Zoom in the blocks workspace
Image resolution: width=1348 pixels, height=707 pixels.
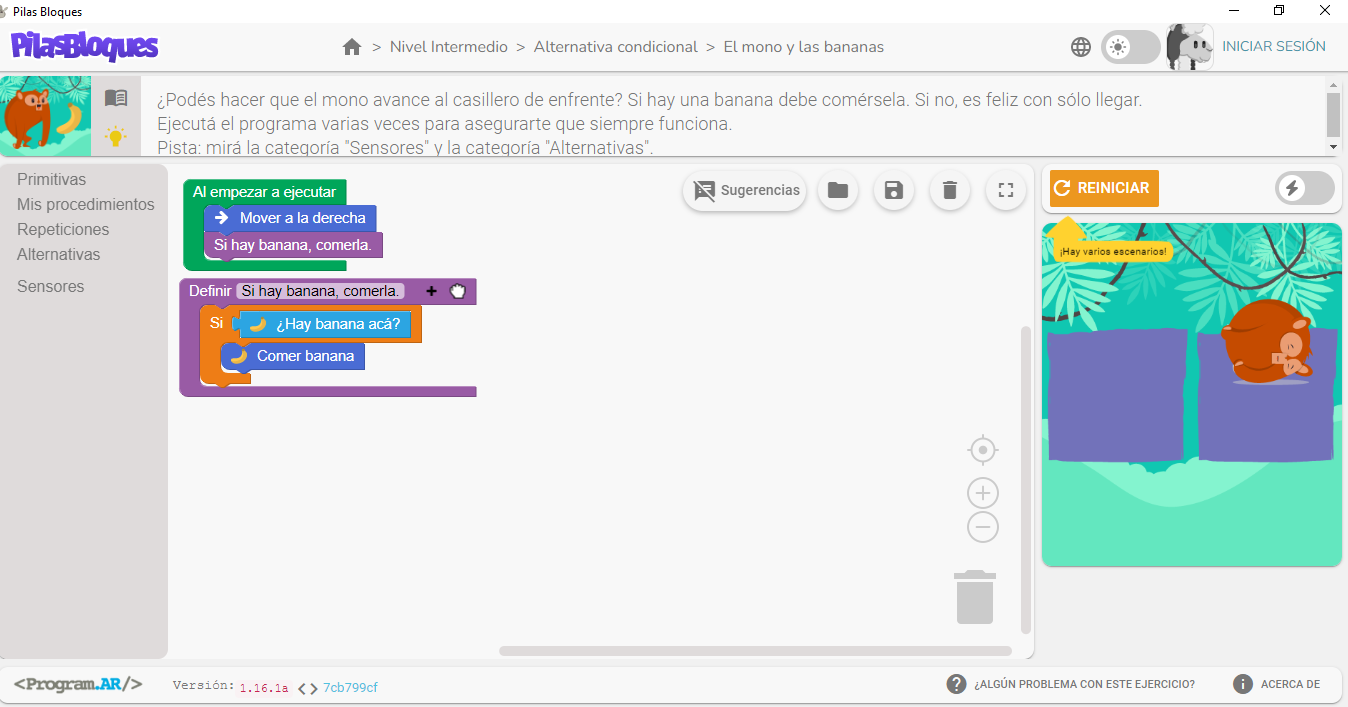pyautogui.click(x=983, y=493)
